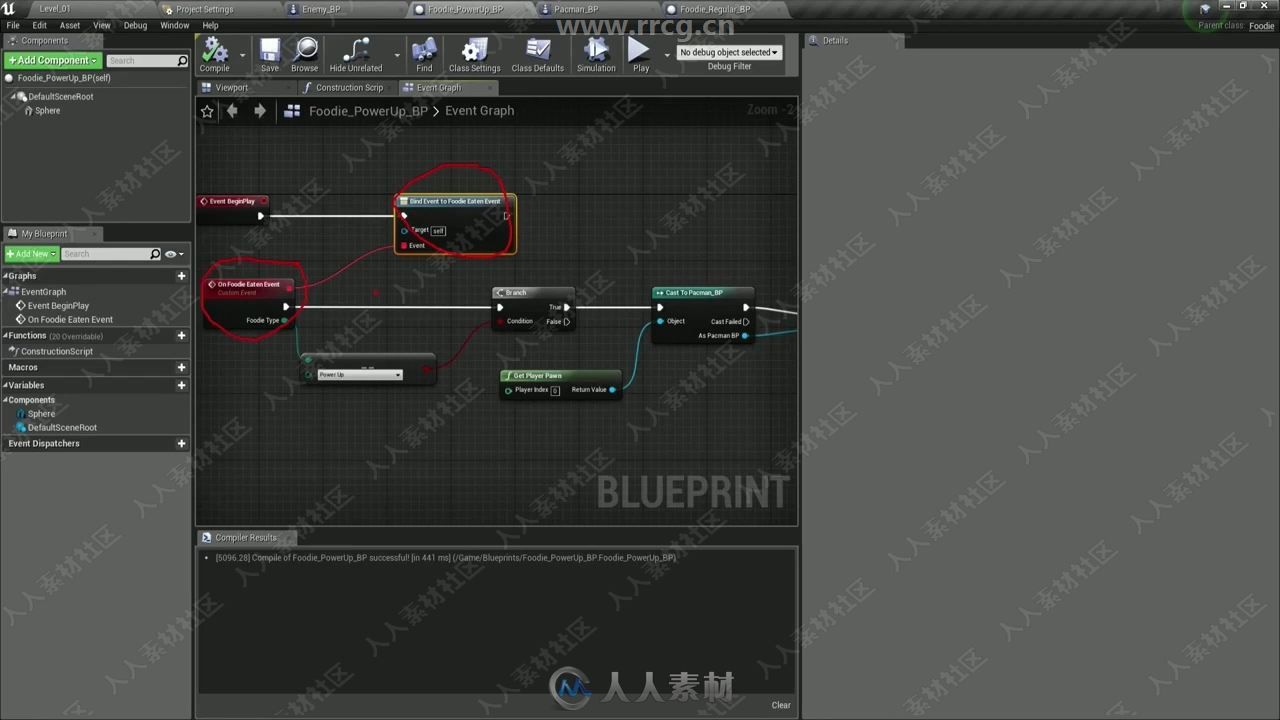Add a new event dispatcher with plus icon

click(181, 443)
